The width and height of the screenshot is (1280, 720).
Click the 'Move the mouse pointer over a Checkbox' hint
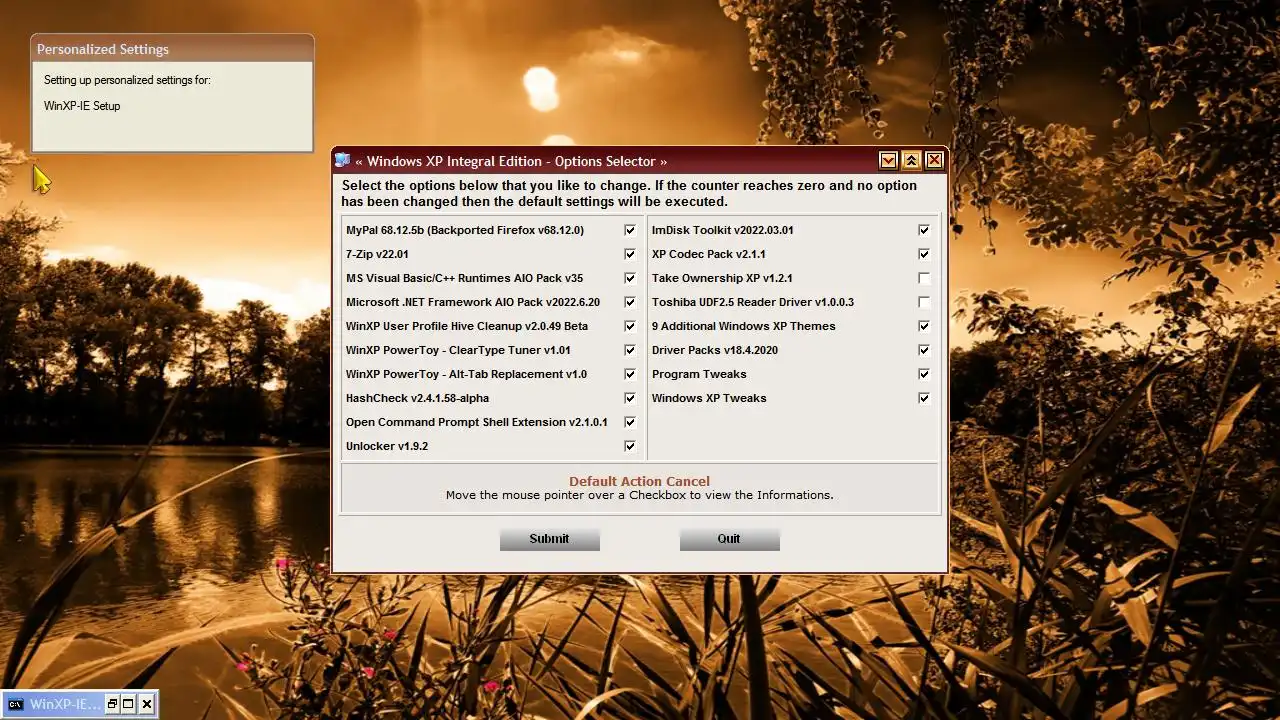point(640,495)
